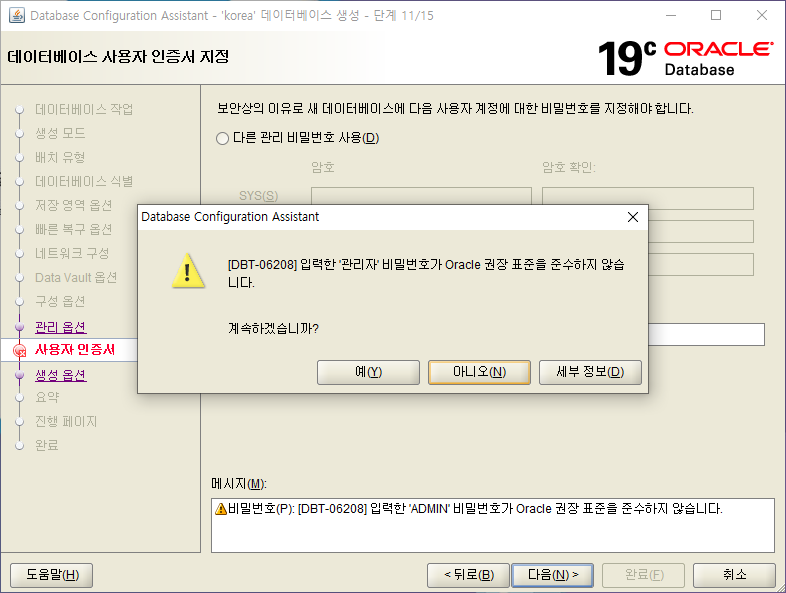Click the 요약 step
786x593 pixels.
click(x=47, y=398)
